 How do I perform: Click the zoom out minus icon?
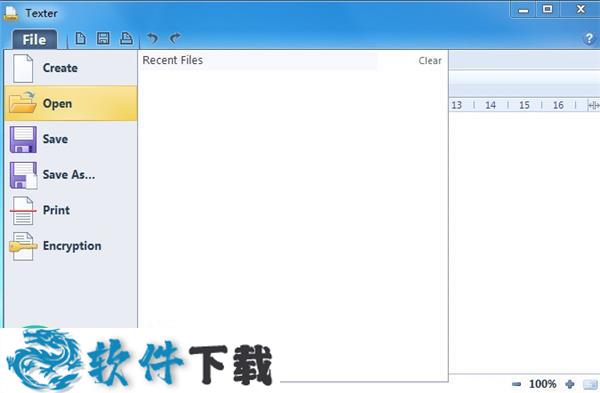tap(517, 384)
